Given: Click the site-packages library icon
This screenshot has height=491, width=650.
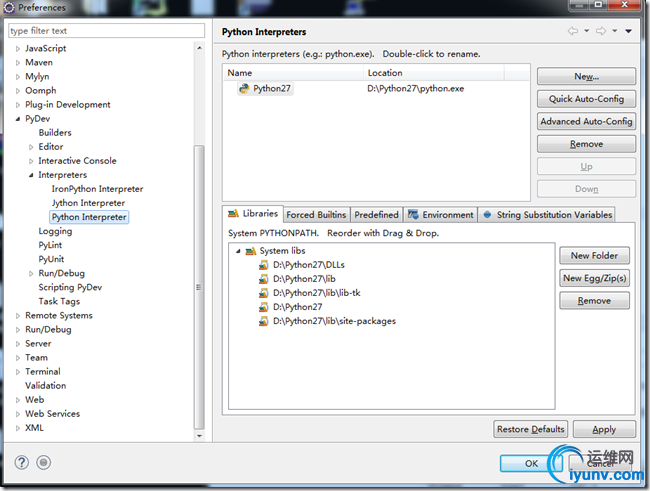Looking at the screenshot, I should click(263, 321).
